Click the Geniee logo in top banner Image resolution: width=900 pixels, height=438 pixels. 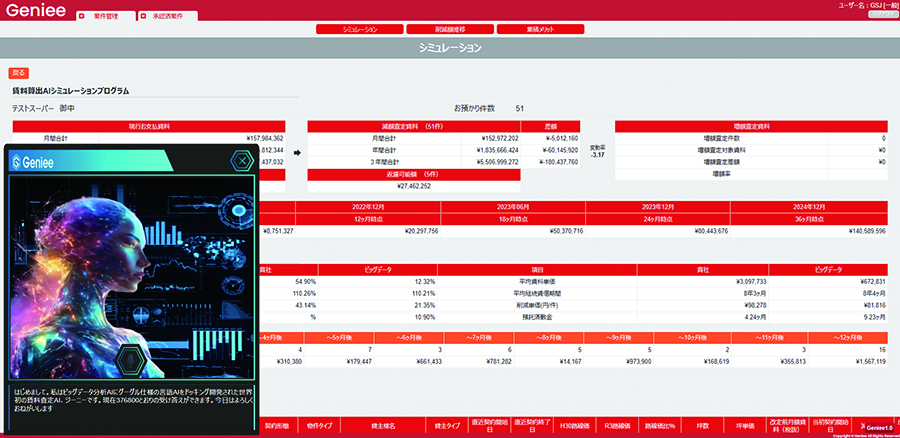(x=36, y=10)
